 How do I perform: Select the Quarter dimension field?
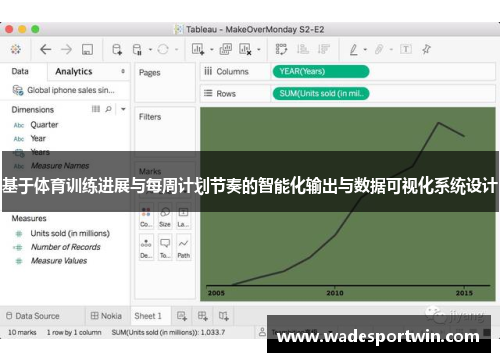point(44,125)
